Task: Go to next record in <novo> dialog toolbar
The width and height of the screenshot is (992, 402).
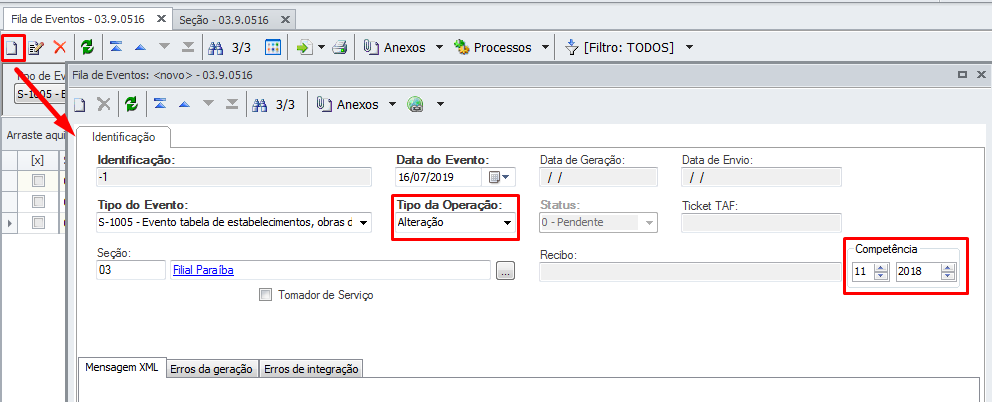Action: click(x=208, y=104)
